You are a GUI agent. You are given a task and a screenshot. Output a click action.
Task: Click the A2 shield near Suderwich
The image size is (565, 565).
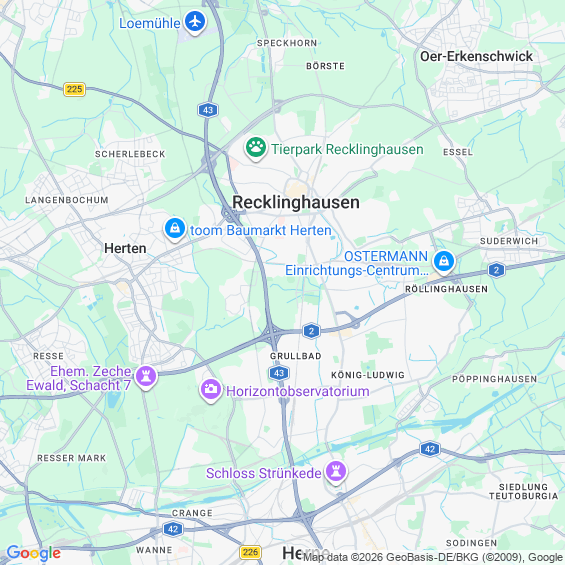[496, 270]
